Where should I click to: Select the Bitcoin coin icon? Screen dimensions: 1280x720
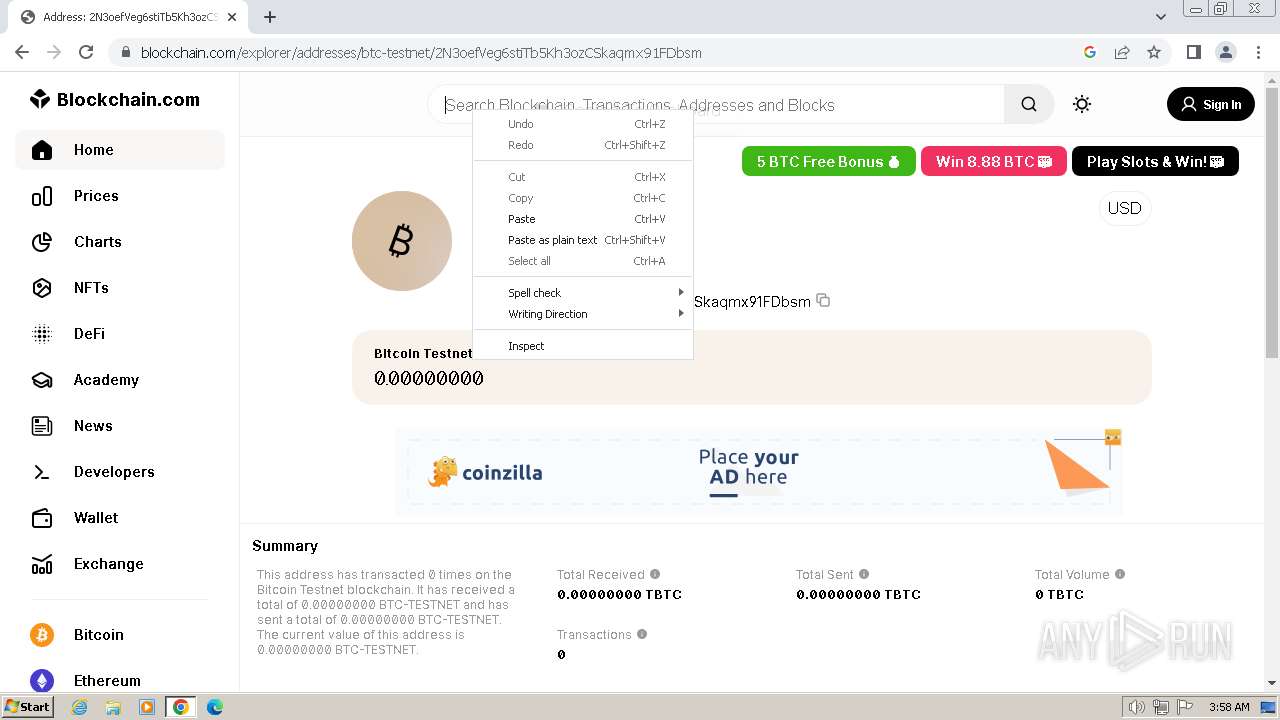42,635
